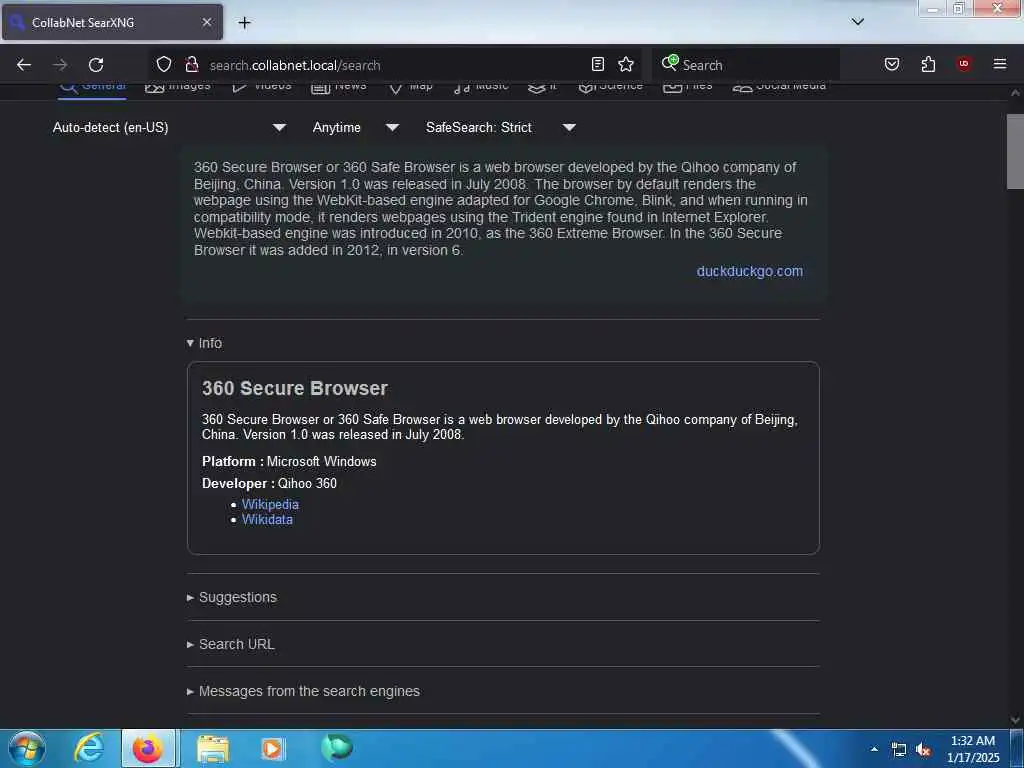Reload the current page
Image resolution: width=1024 pixels, height=768 pixels.
coord(96,65)
